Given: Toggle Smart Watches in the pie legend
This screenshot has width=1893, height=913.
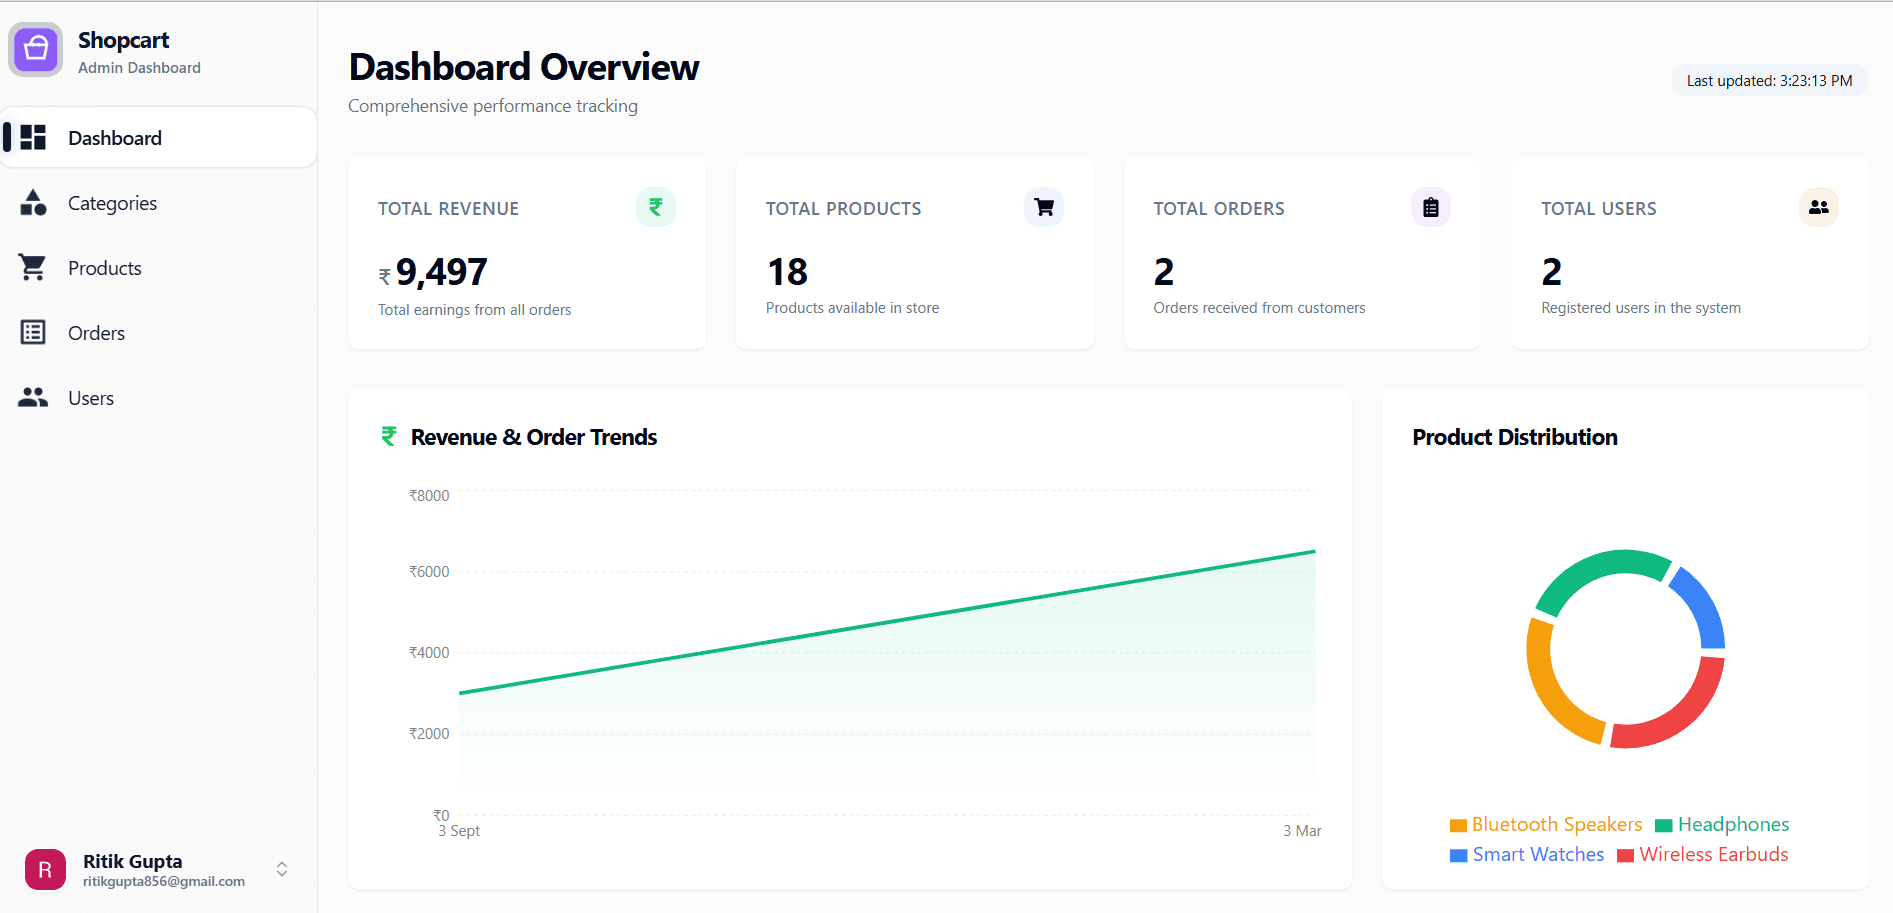Looking at the screenshot, I should pos(1527,854).
